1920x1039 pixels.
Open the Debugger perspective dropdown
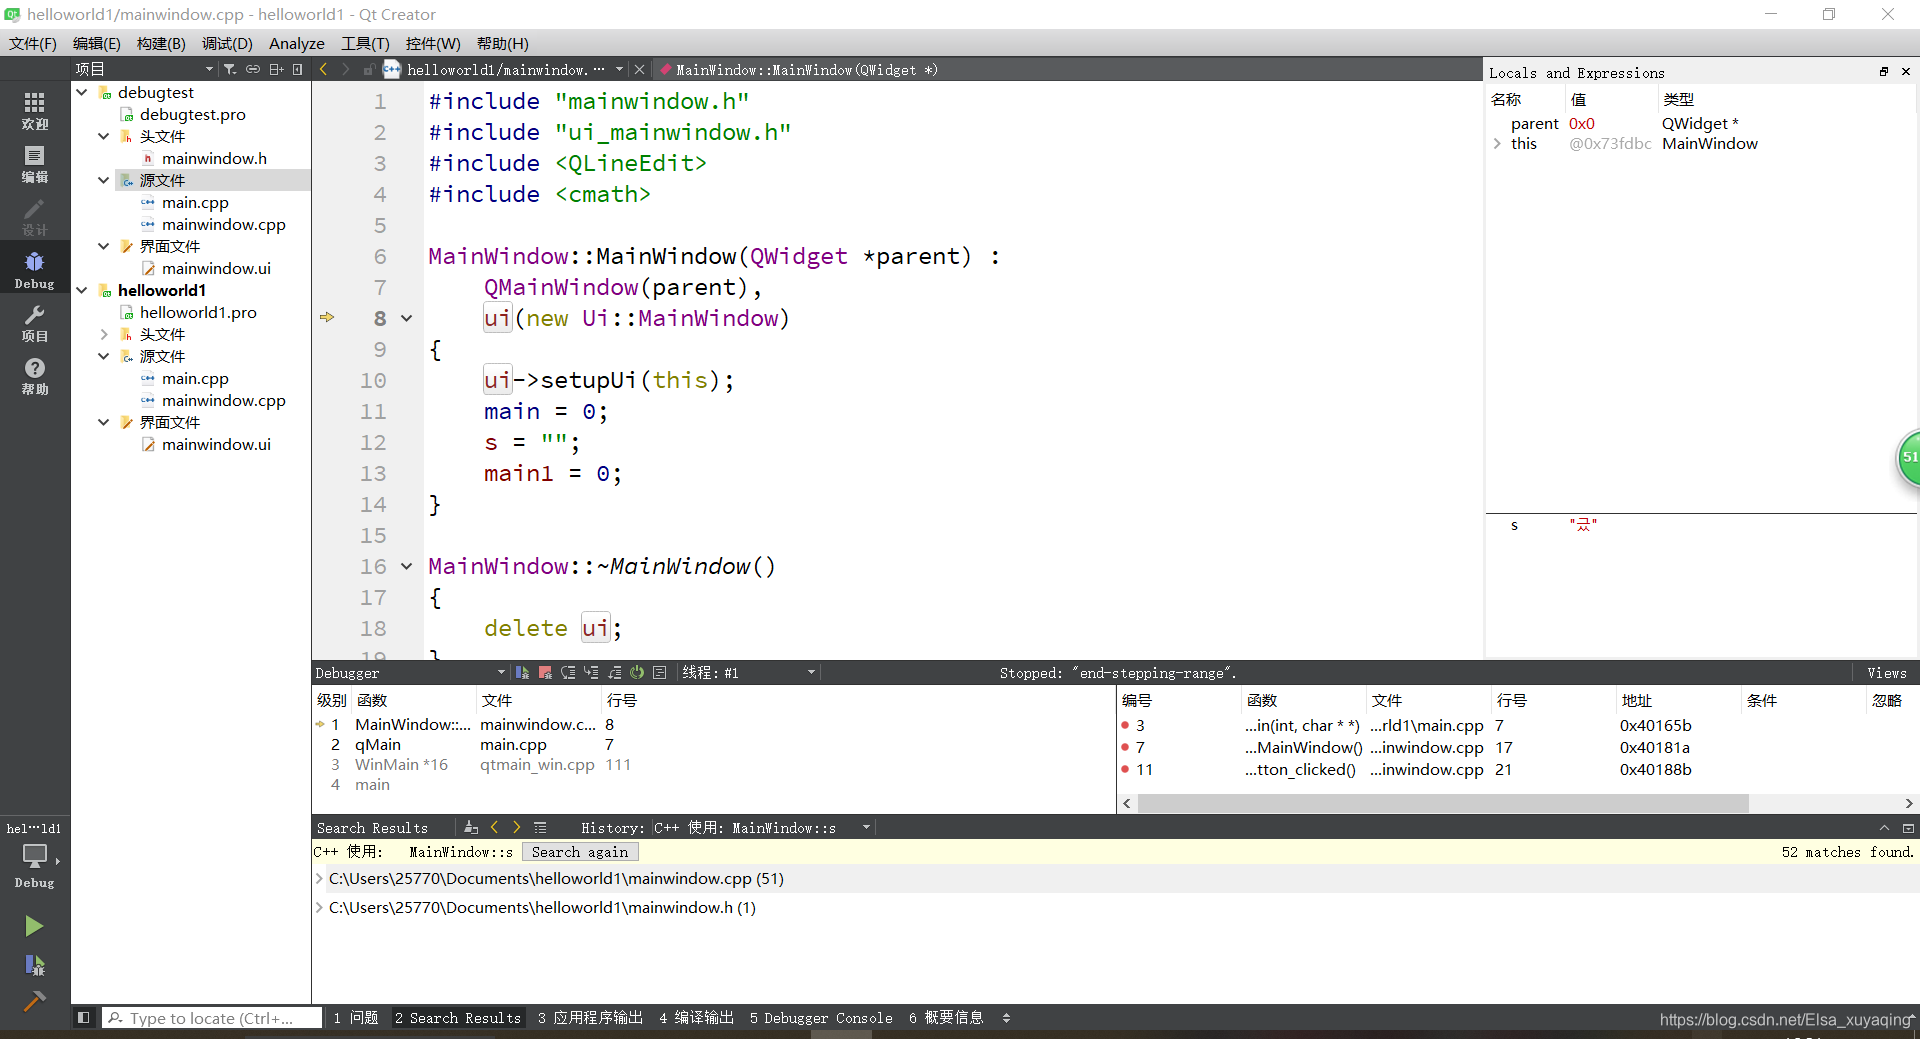click(x=410, y=673)
